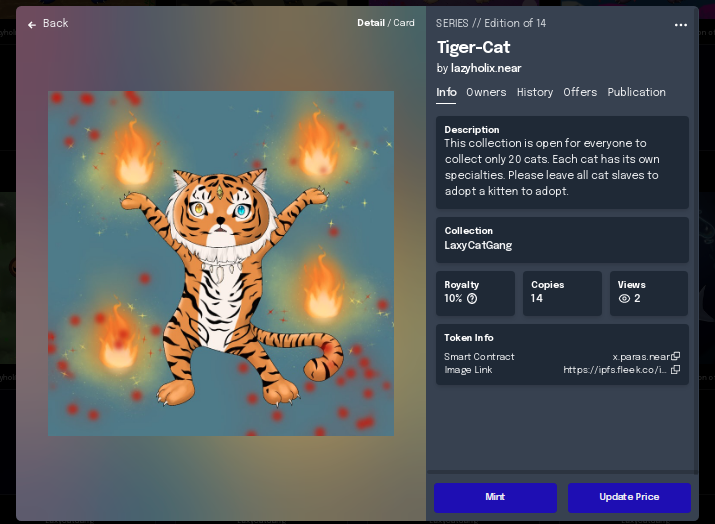This screenshot has height=524, width=715.
Task: Click the Mint button
Action: coord(495,497)
